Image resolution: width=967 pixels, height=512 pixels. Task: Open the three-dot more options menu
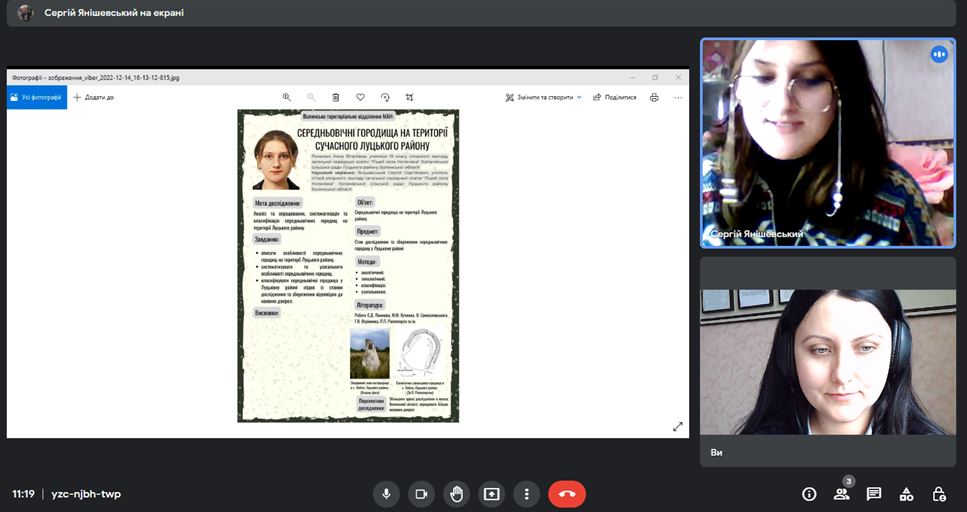[x=526, y=494]
